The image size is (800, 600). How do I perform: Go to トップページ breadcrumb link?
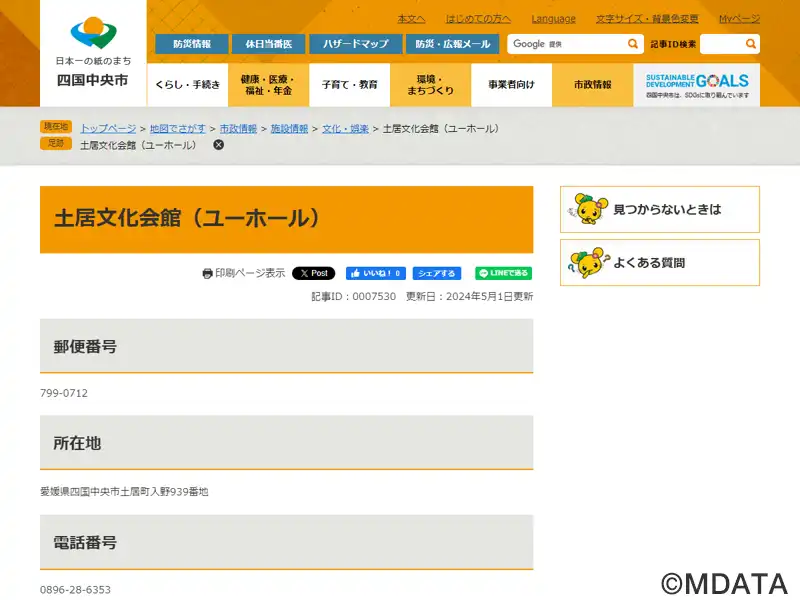[x=108, y=129]
